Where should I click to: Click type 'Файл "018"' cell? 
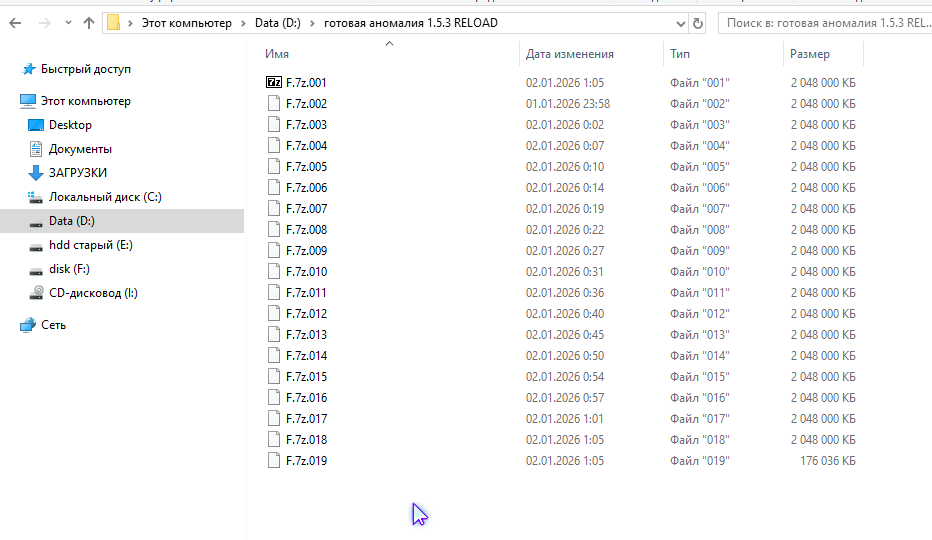[700, 439]
